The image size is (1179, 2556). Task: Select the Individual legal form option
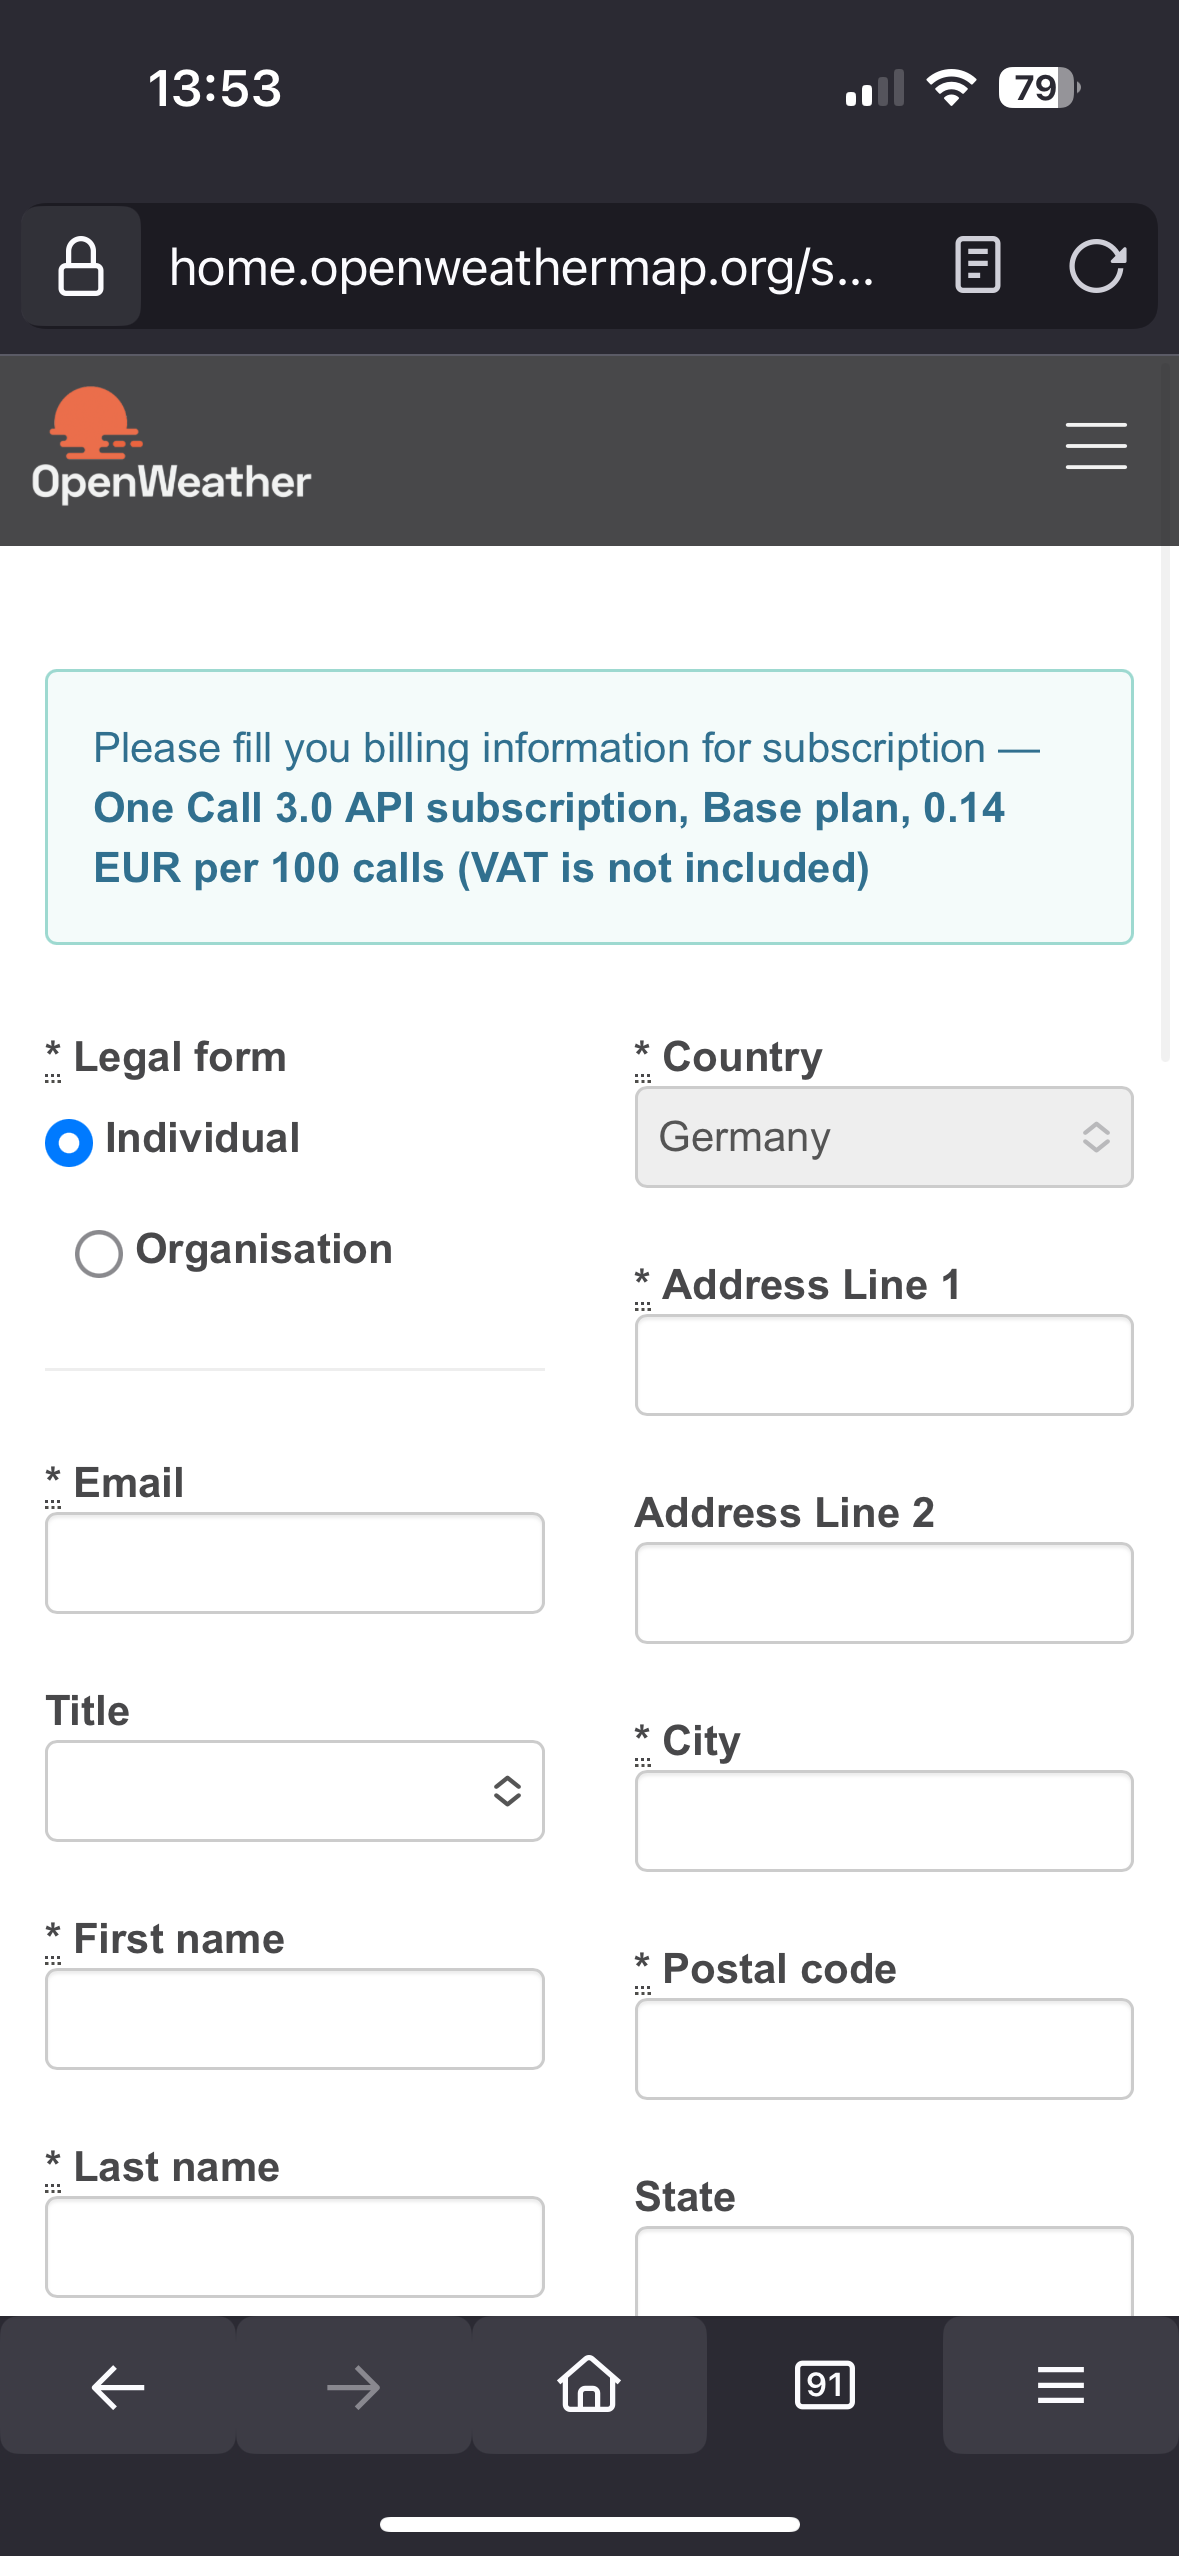69,1142
